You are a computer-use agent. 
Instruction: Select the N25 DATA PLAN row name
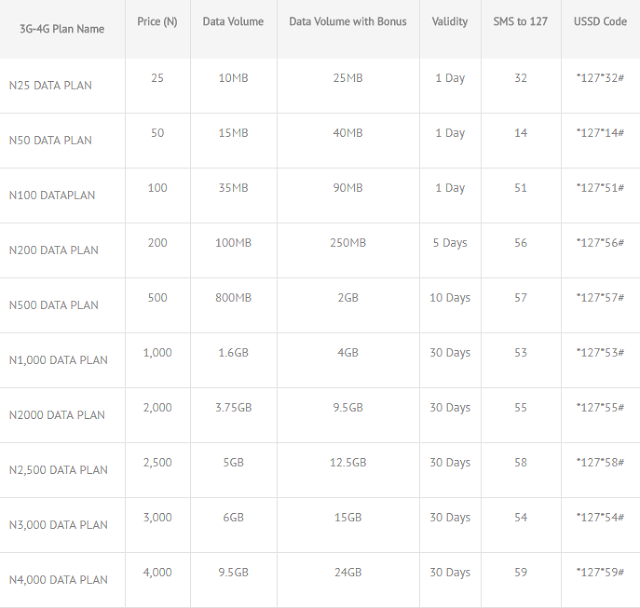pos(50,85)
